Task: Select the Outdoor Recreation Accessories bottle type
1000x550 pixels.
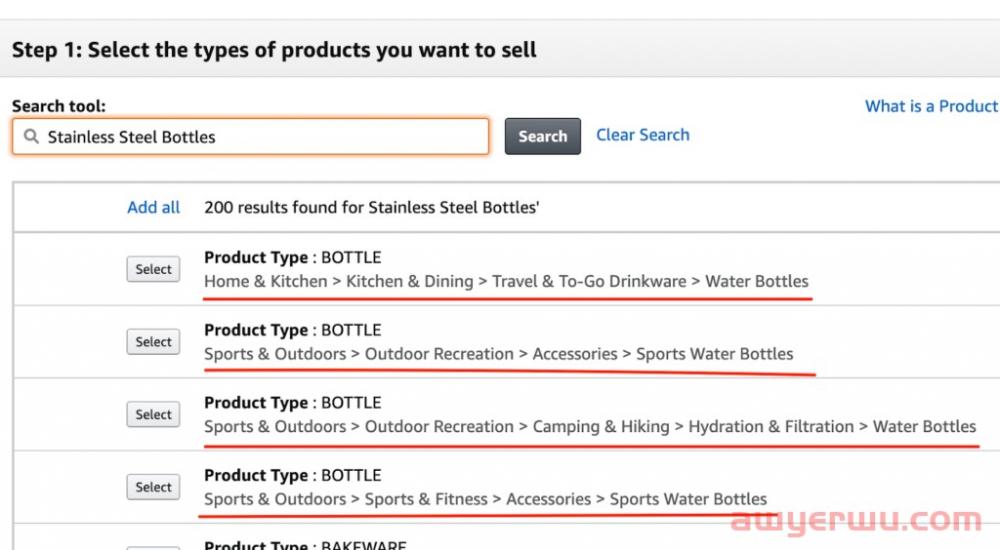Action: click(153, 342)
